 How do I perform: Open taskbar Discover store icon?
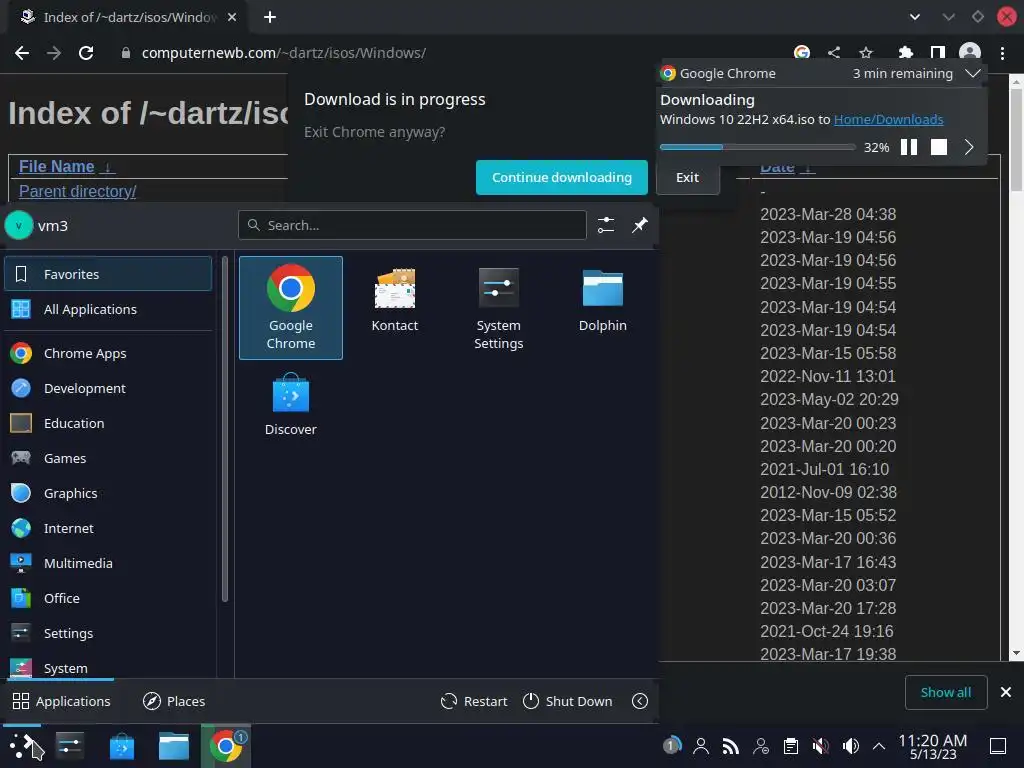pos(122,746)
